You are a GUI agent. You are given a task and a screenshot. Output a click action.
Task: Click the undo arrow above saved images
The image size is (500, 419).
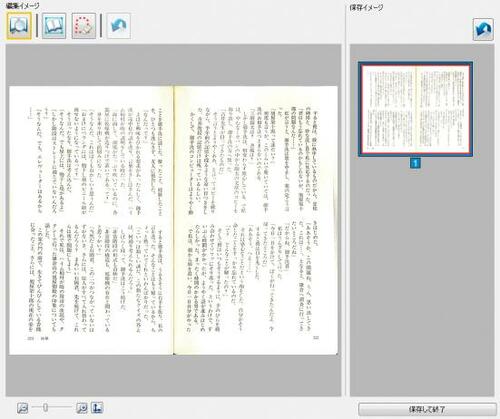point(483,30)
